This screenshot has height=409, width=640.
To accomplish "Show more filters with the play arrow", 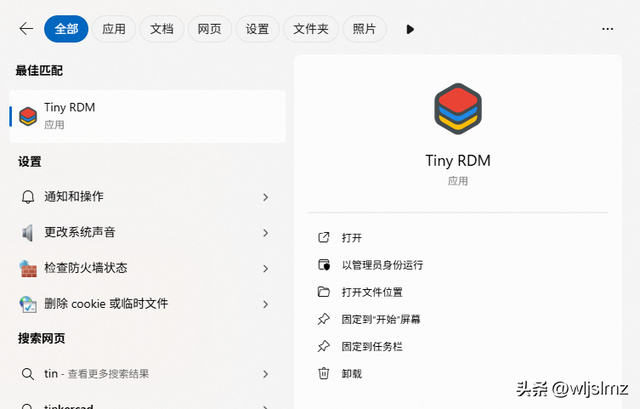I will [x=410, y=29].
